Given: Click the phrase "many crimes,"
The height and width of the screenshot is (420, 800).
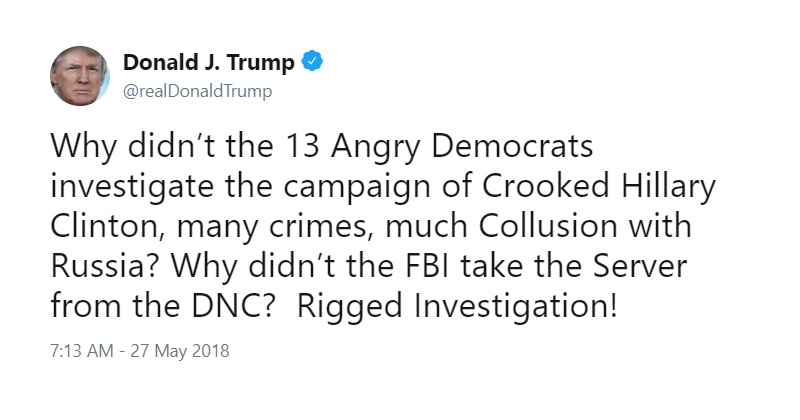Looking at the screenshot, I should pos(272,228).
